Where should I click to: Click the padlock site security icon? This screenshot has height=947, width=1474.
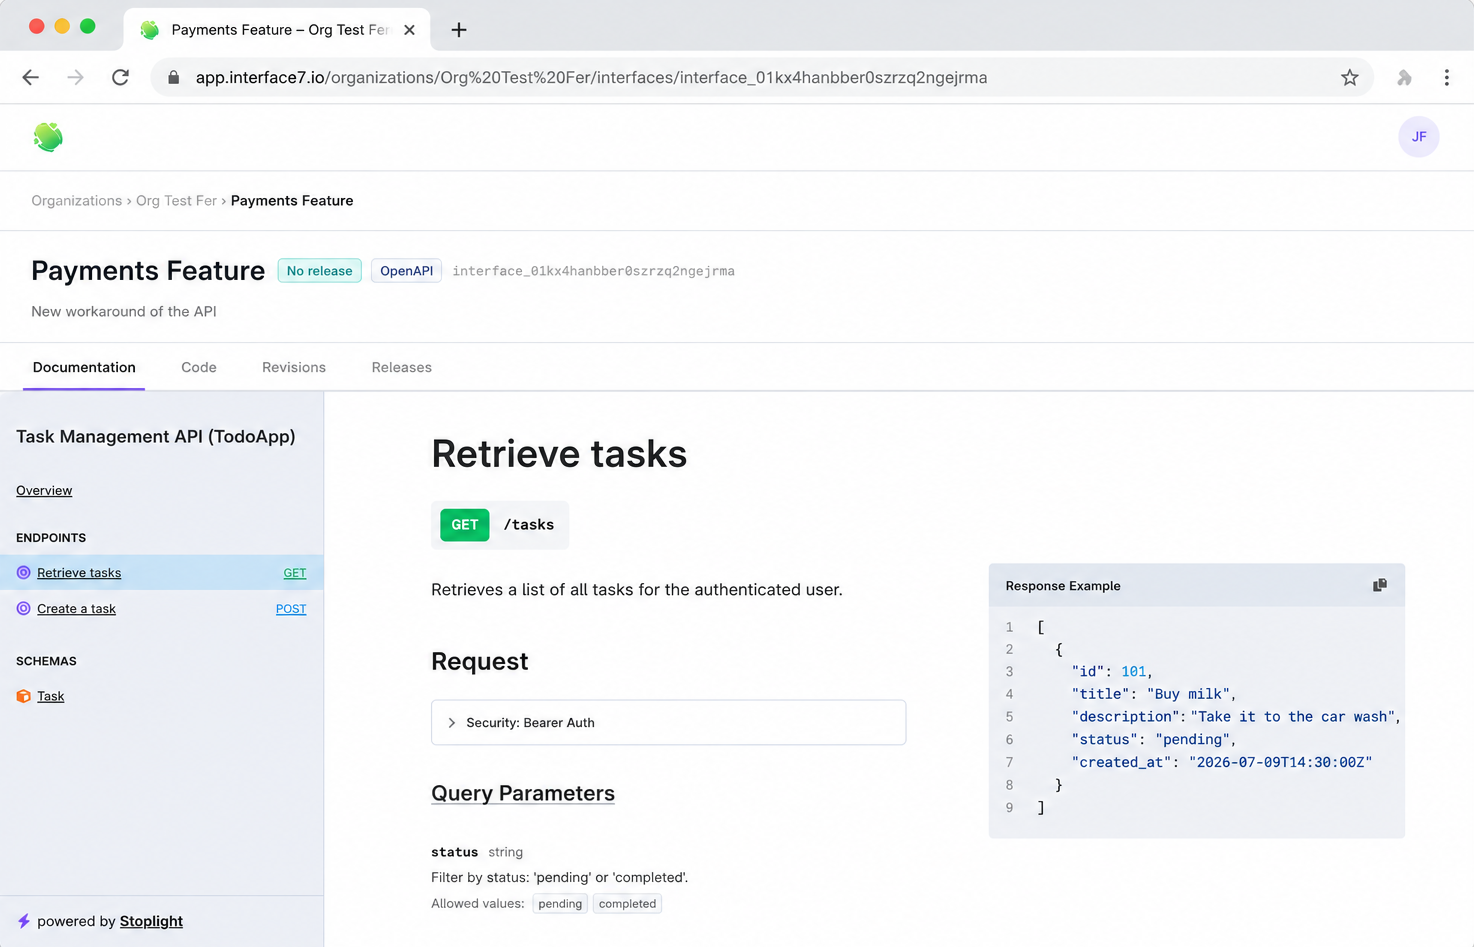point(174,77)
